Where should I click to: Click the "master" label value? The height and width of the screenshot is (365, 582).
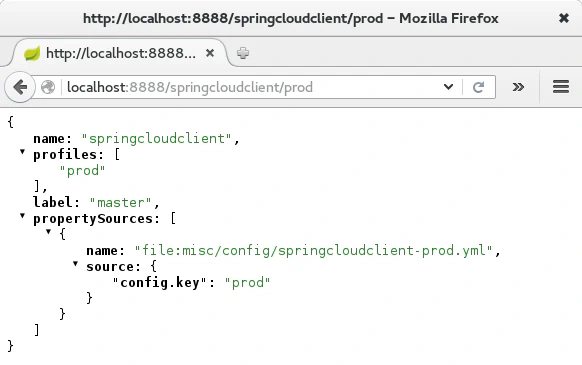[x=121, y=202]
